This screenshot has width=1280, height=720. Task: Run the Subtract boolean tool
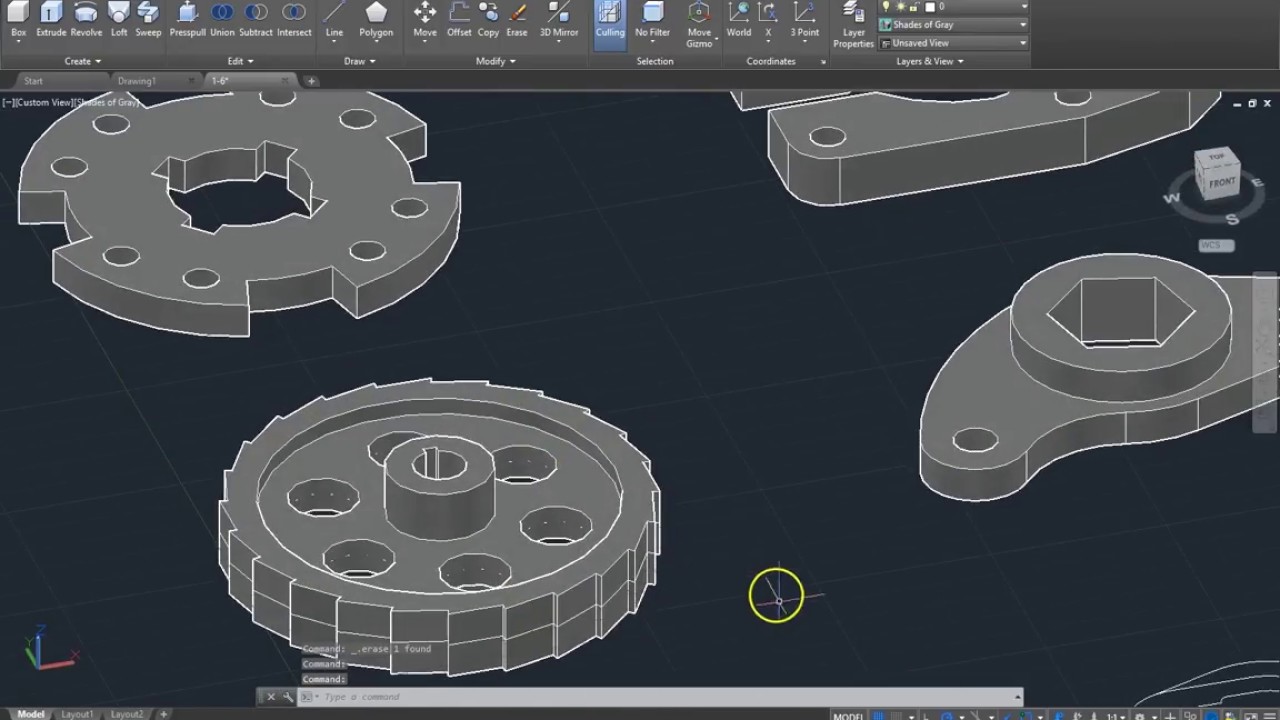pyautogui.click(x=256, y=20)
